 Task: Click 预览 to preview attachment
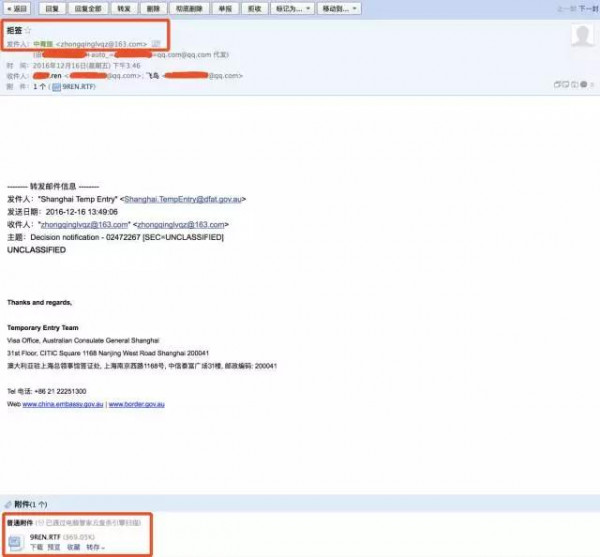point(54,547)
